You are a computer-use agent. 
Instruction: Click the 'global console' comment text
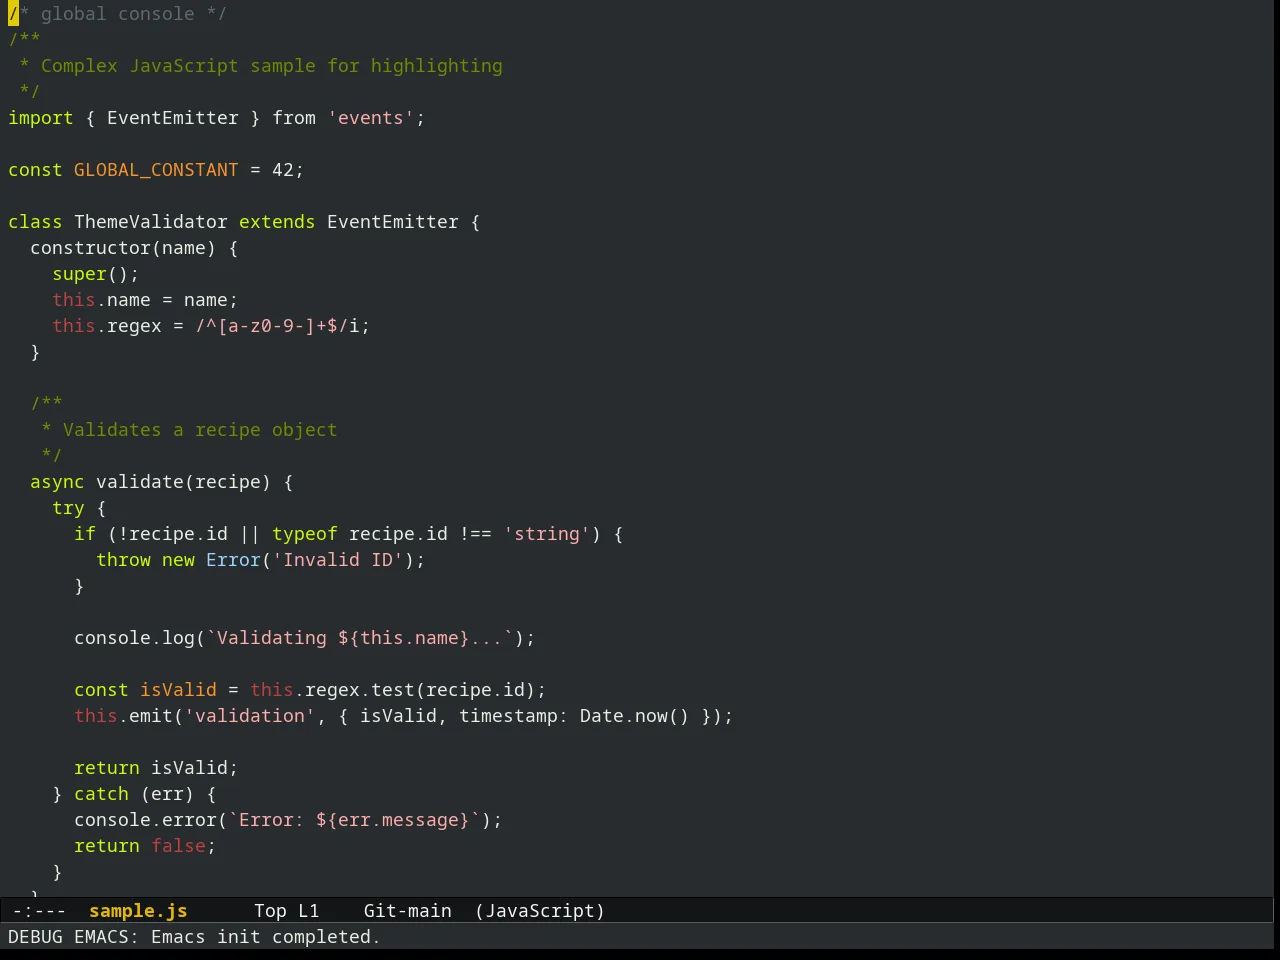(x=118, y=14)
